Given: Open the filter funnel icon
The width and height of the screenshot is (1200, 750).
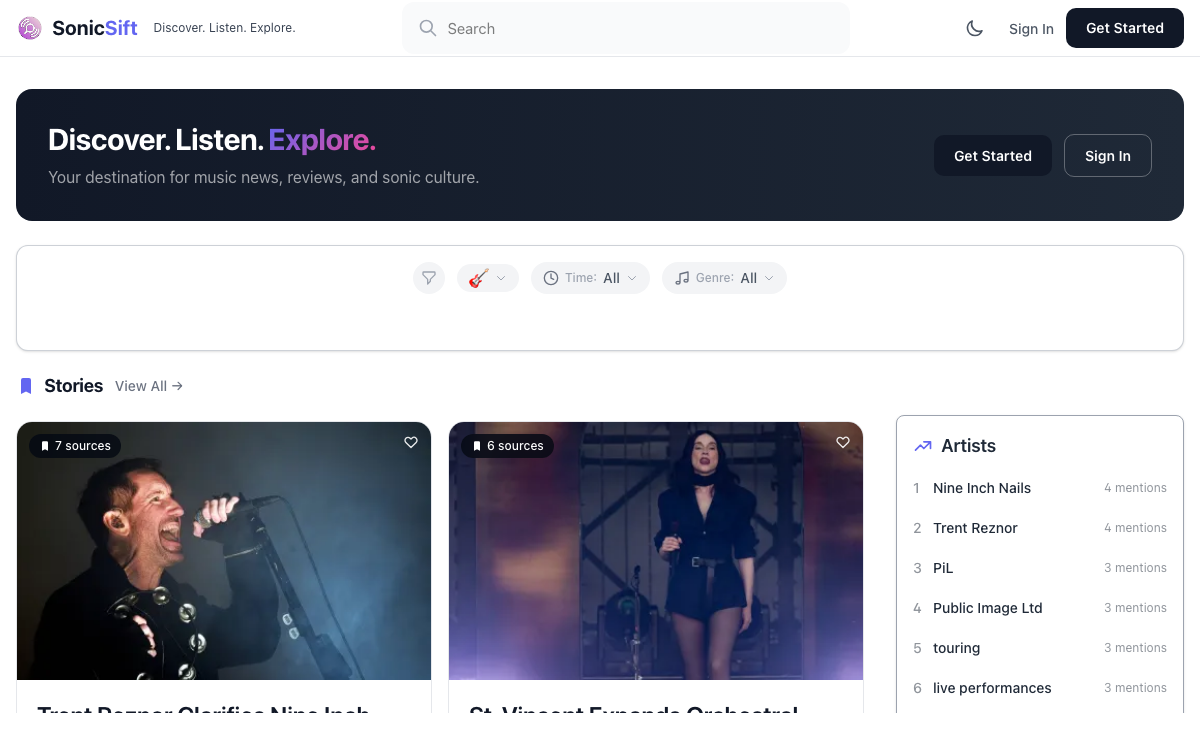Looking at the screenshot, I should 429,277.
